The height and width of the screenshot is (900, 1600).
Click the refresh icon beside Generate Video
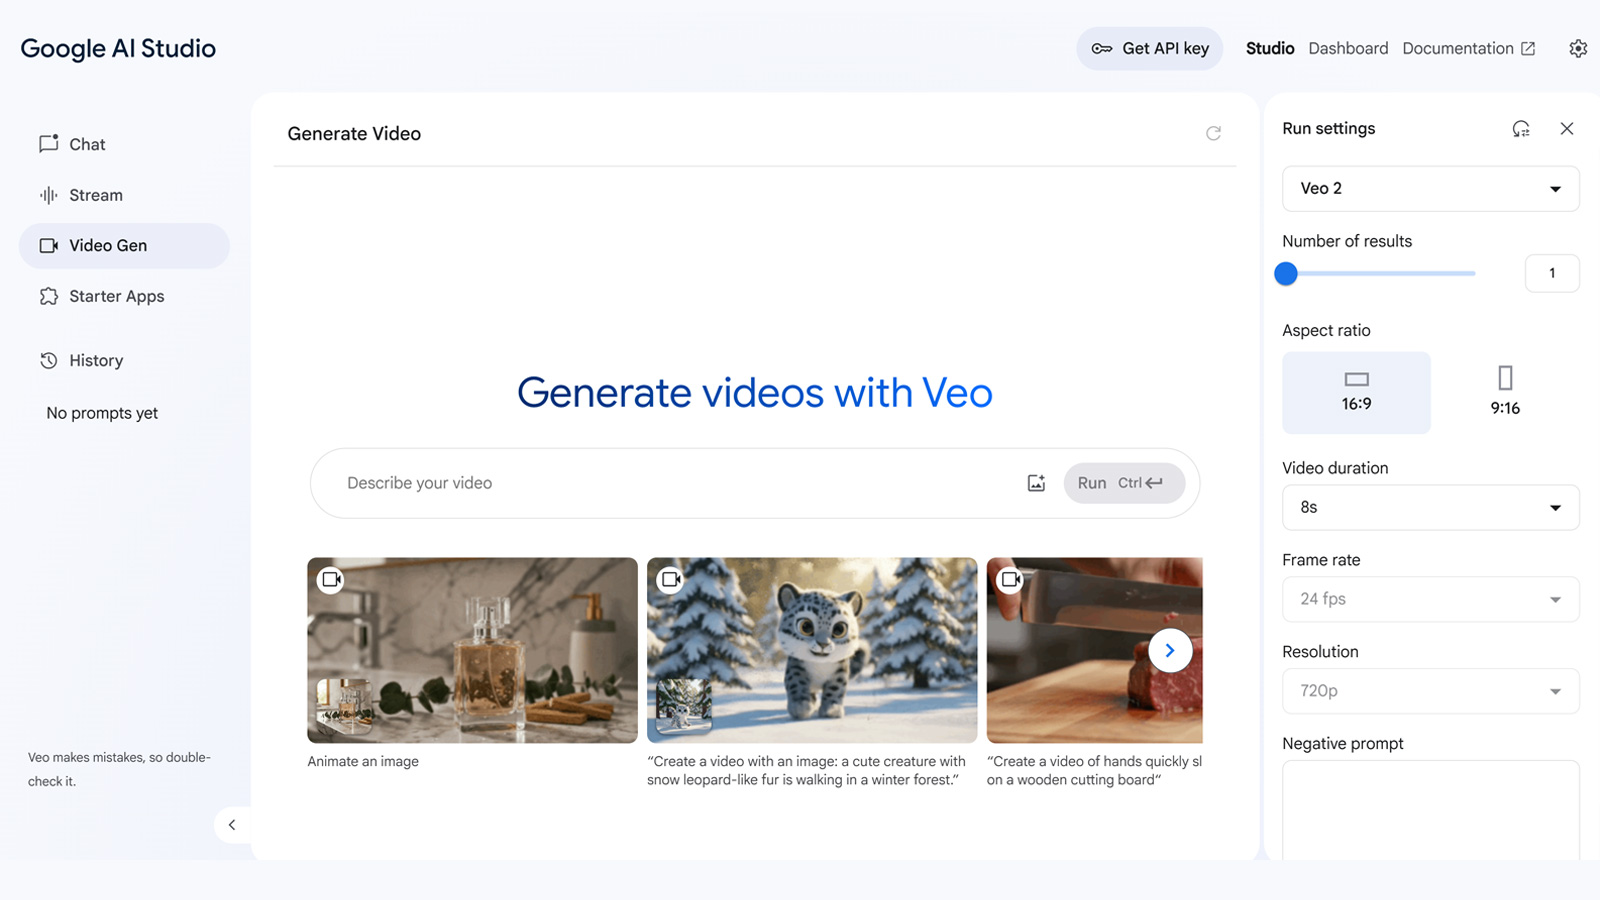click(x=1213, y=133)
